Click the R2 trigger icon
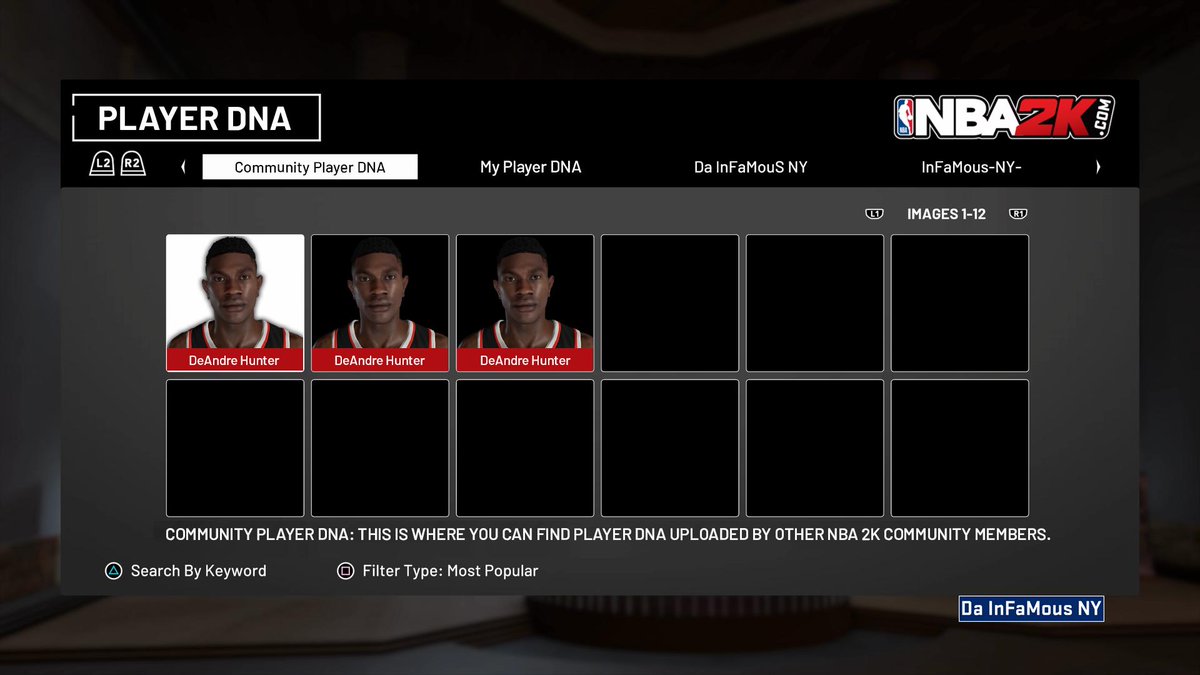The height and width of the screenshot is (675, 1200). point(133,165)
